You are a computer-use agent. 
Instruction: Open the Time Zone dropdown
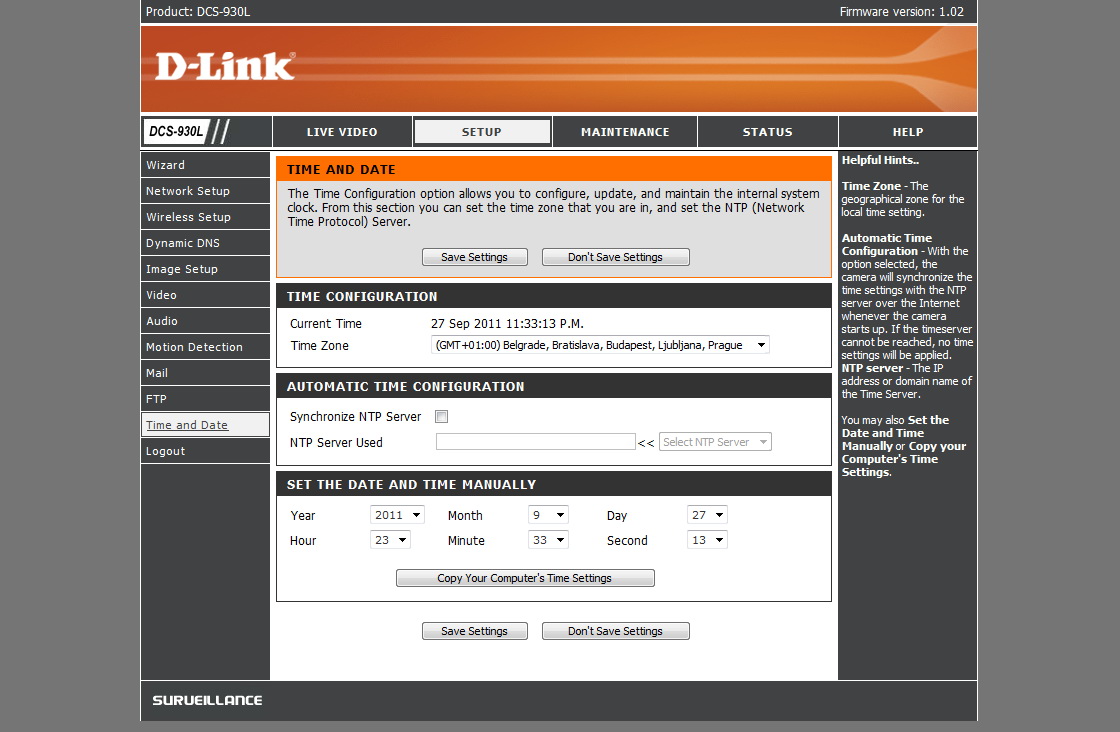600,345
